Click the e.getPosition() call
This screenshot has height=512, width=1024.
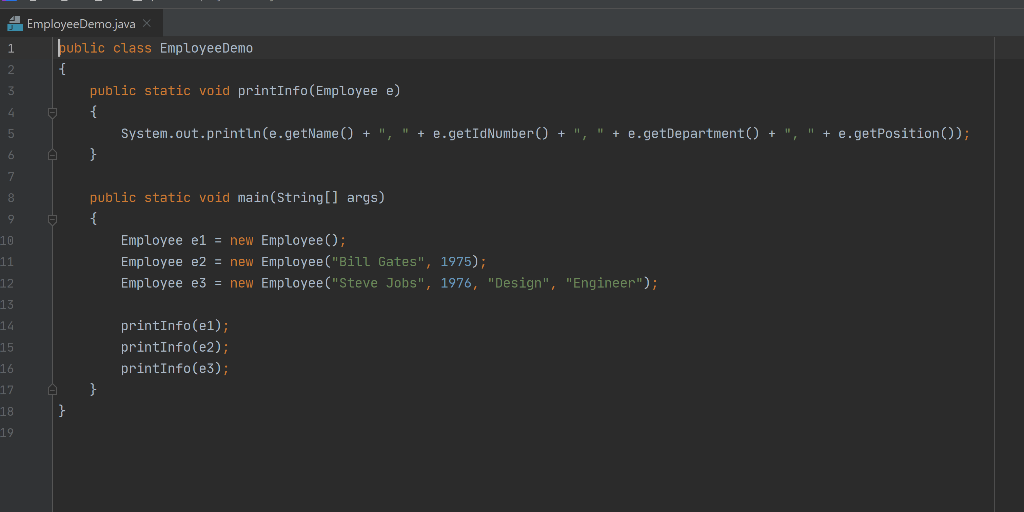click(x=897, y=134)
